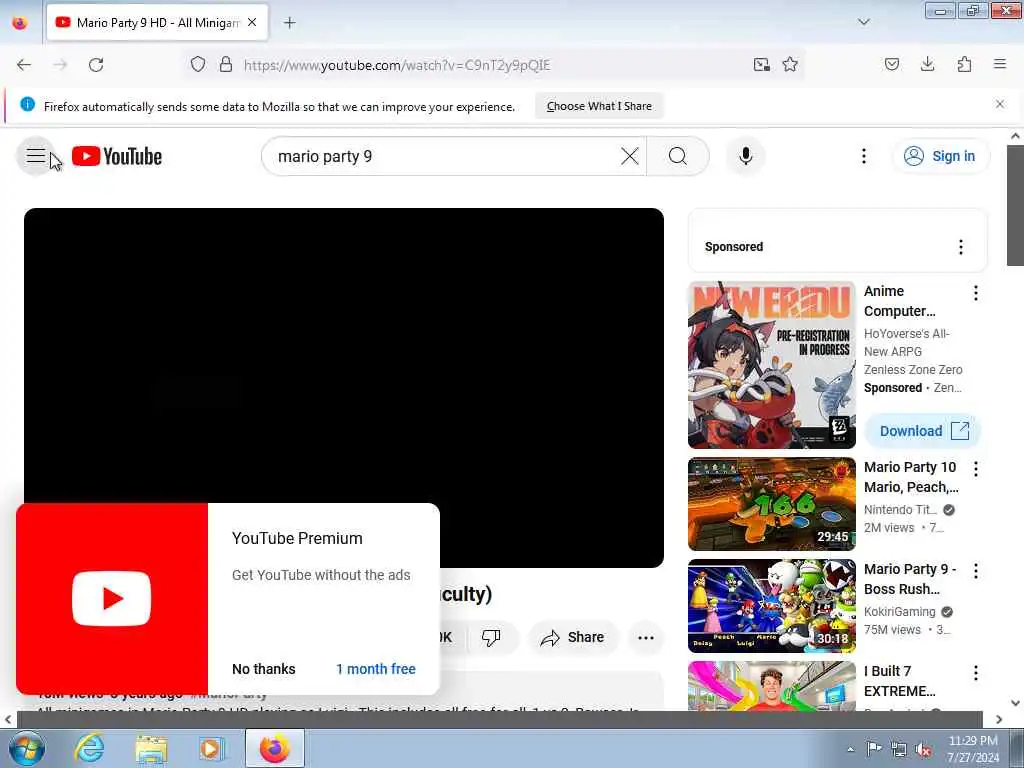Image resolution: width=1024 pixels, height=768 pixels.
Task: Go back with the browser back arrow
Action: (24, 65)
